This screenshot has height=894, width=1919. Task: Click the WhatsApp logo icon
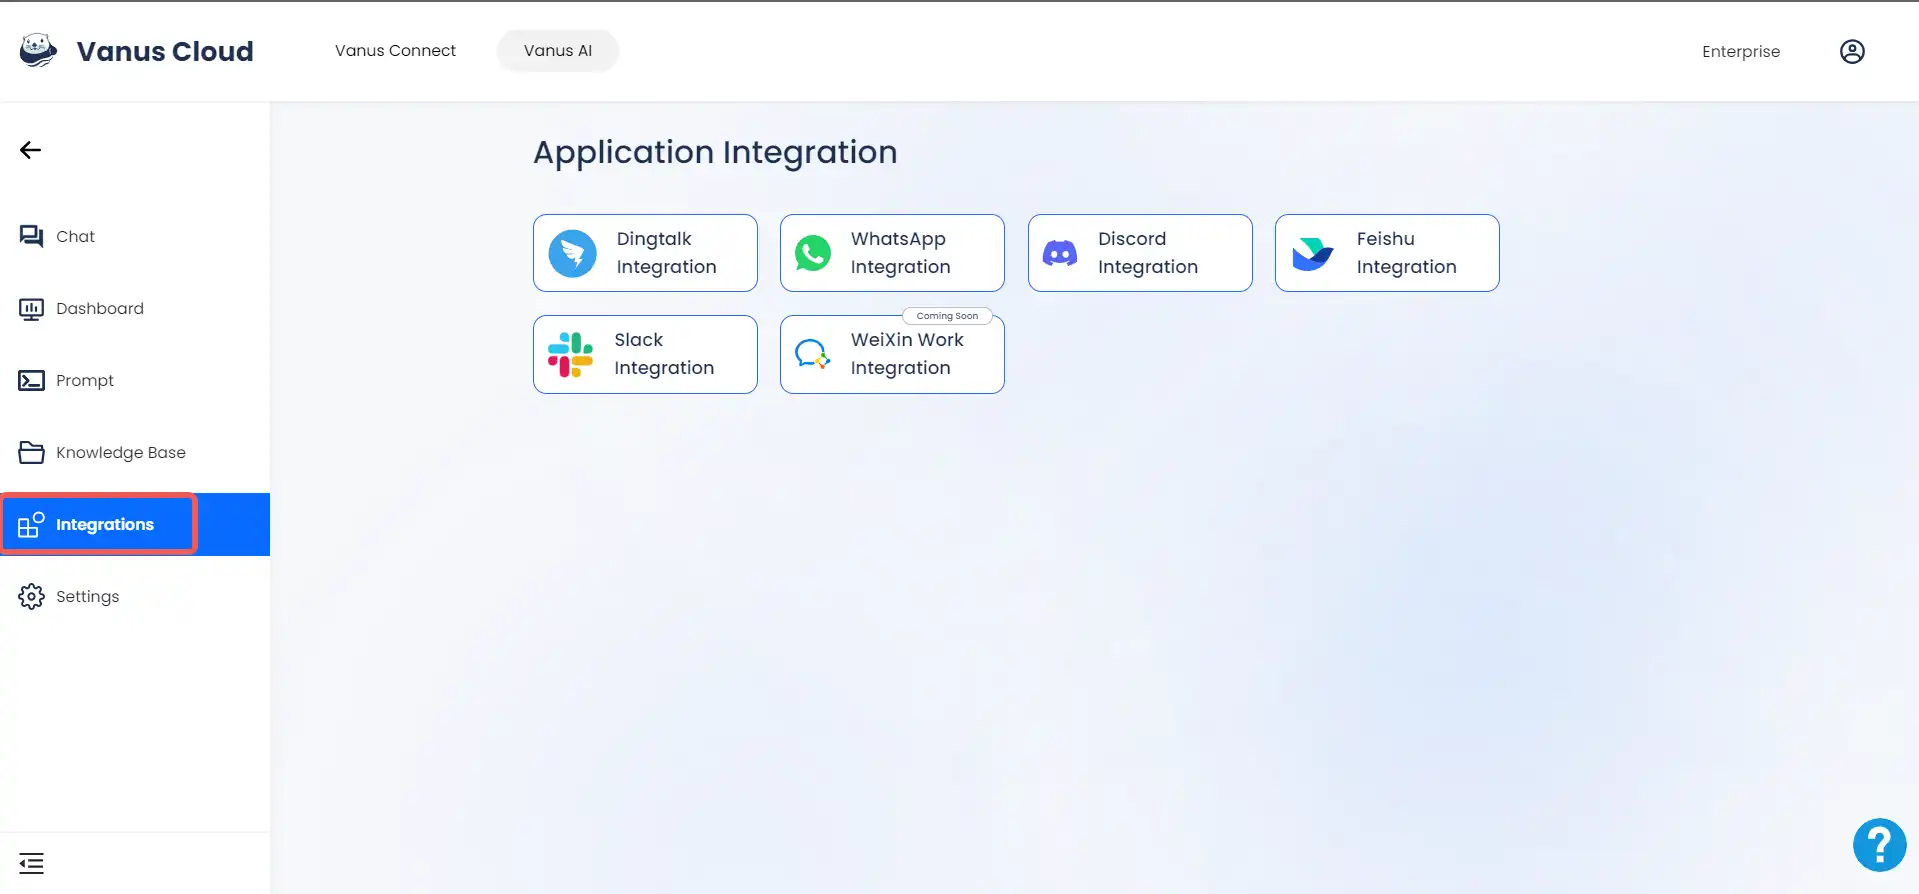click(813, 253)
